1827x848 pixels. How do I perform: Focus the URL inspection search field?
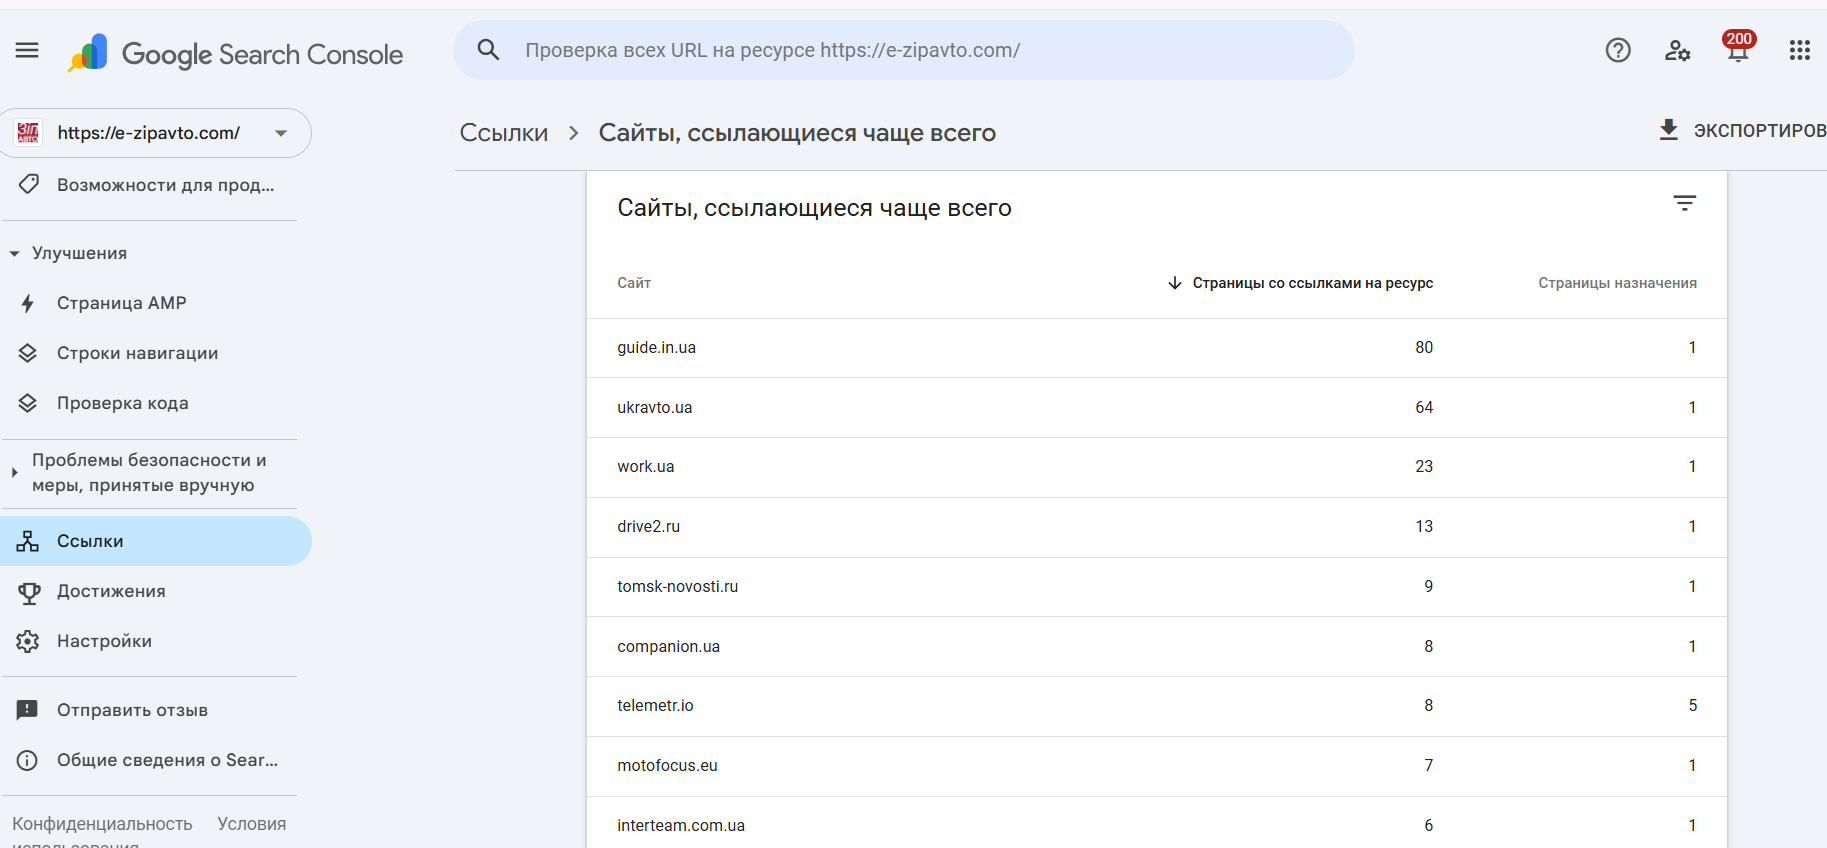[x=904, y=50]
